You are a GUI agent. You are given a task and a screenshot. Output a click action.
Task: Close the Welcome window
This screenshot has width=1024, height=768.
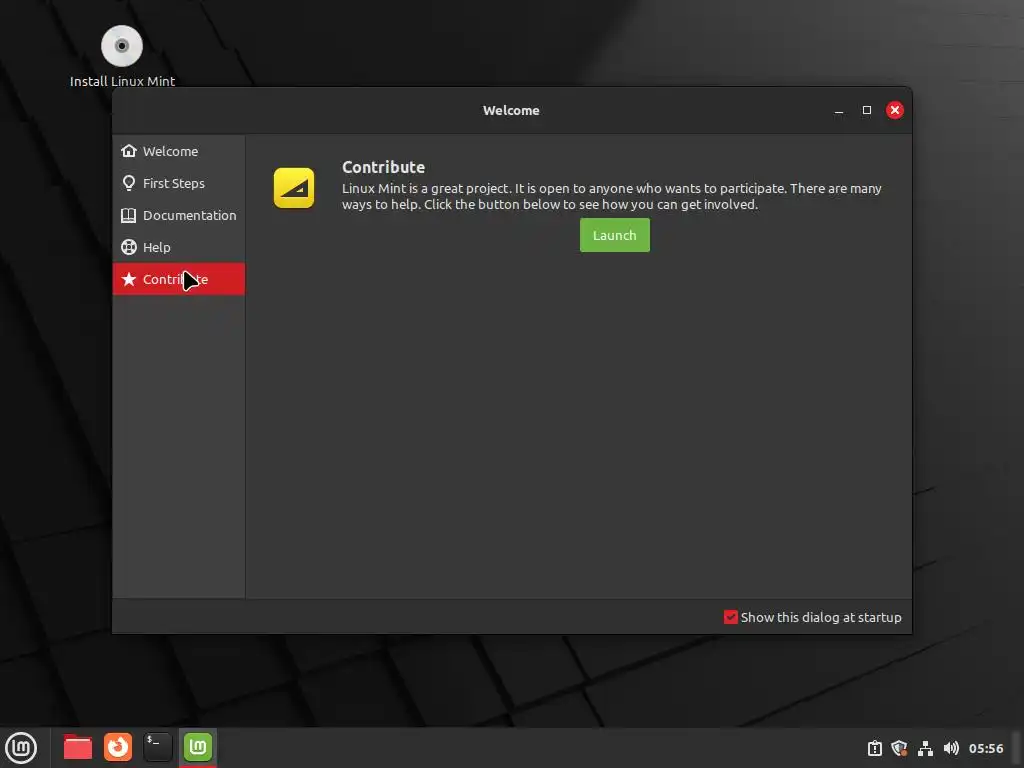[x=895, y=110]
